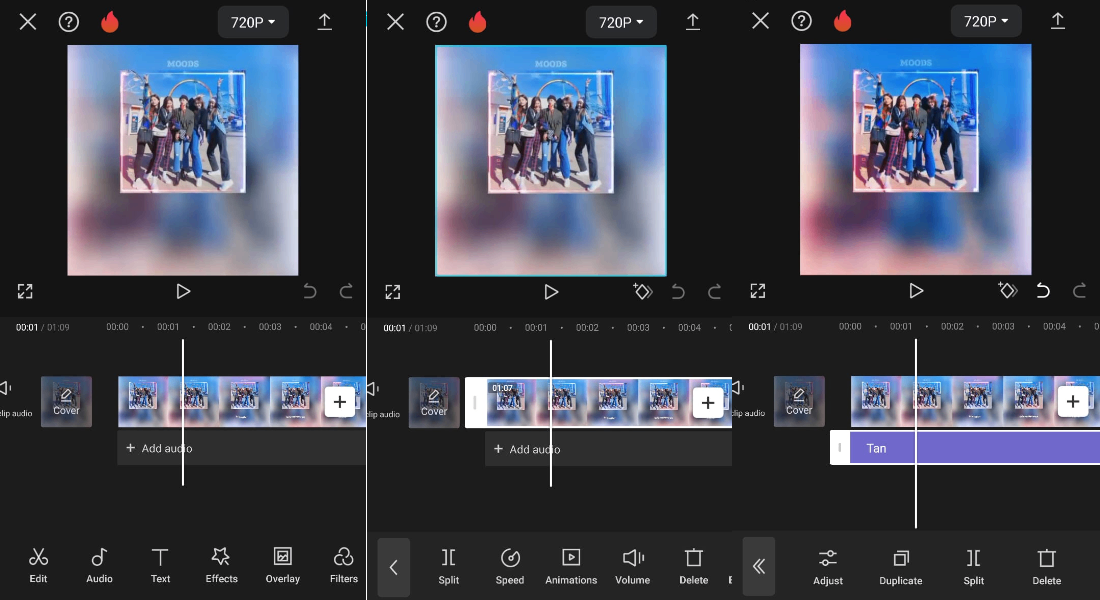Open Volume tool in middle panel
Image resolution: width=1100 pixels, height=600 pixels.
click(x=633, y=567)
